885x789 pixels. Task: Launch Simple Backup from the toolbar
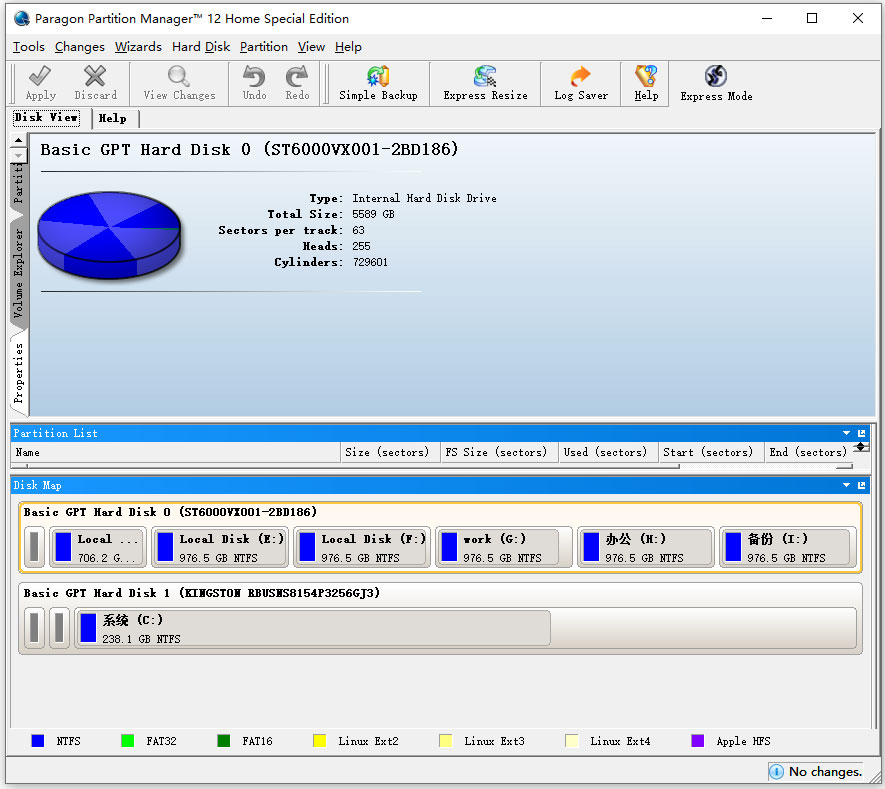[377, 83]
